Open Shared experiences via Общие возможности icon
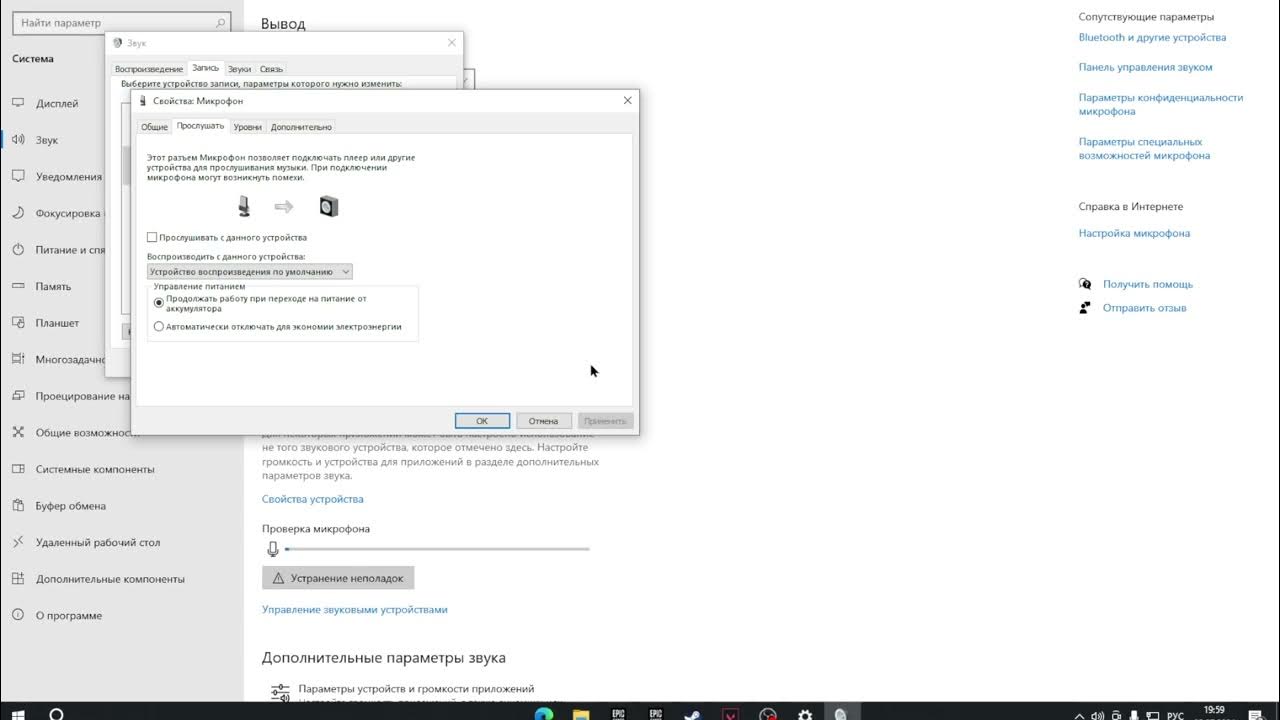Image resolution: width=1280 pixels, height=720 pixels. [x=18, y=433]
